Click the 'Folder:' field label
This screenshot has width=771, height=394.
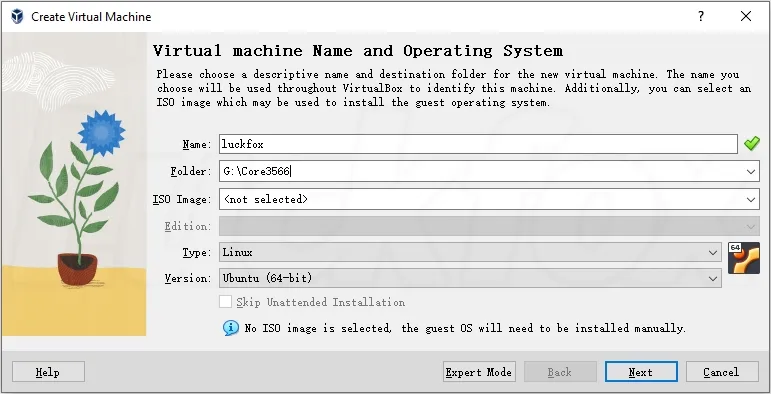pyautogui.click(x=191, y=171)
